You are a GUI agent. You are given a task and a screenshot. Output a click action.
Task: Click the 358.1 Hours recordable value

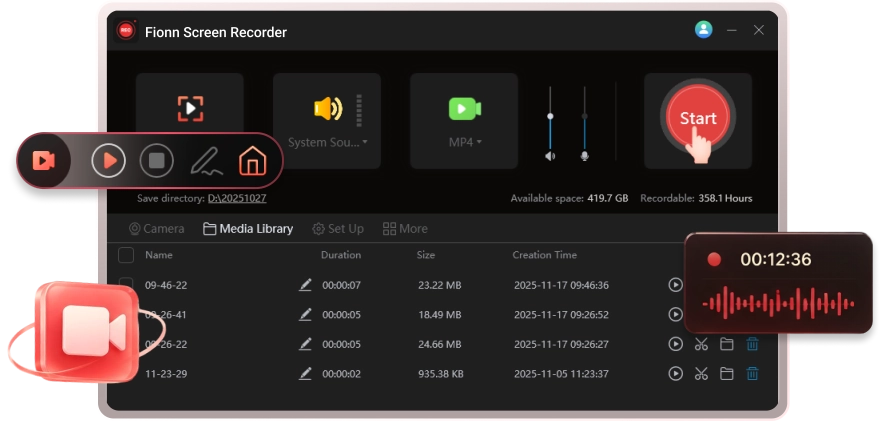pos(725,198)
